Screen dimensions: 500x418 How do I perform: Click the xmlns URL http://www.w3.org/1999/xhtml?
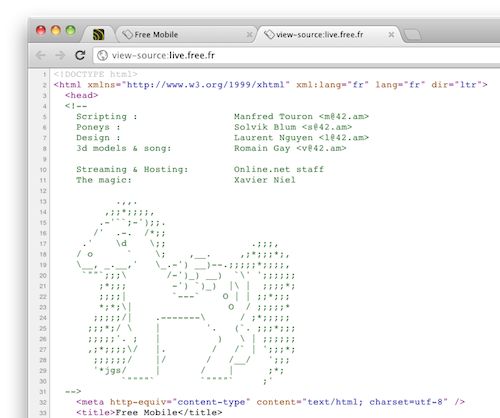pyautogui.click(x=205, y=85)
